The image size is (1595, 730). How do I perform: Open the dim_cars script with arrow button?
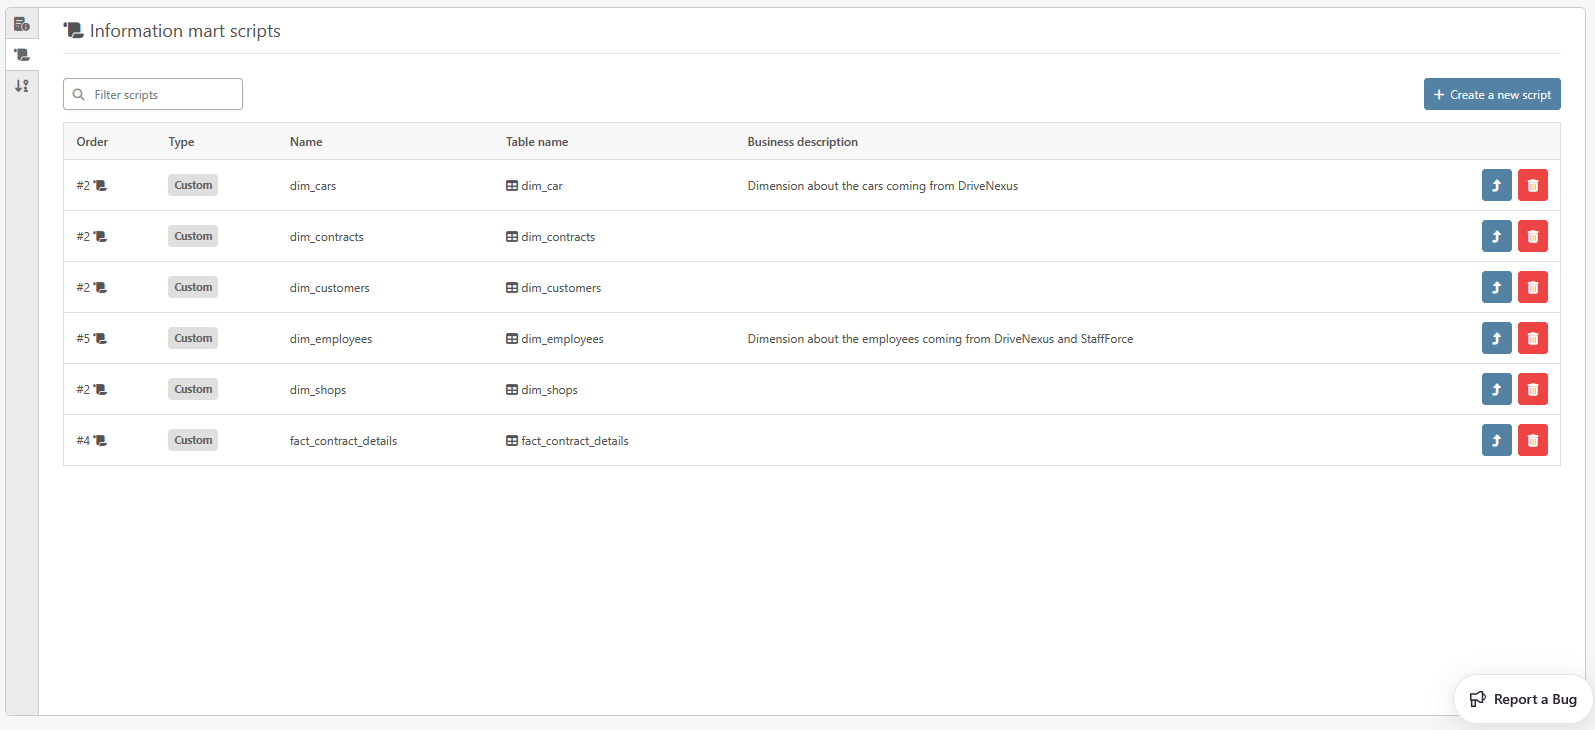pyautogui.click(x=1496, y=186)
